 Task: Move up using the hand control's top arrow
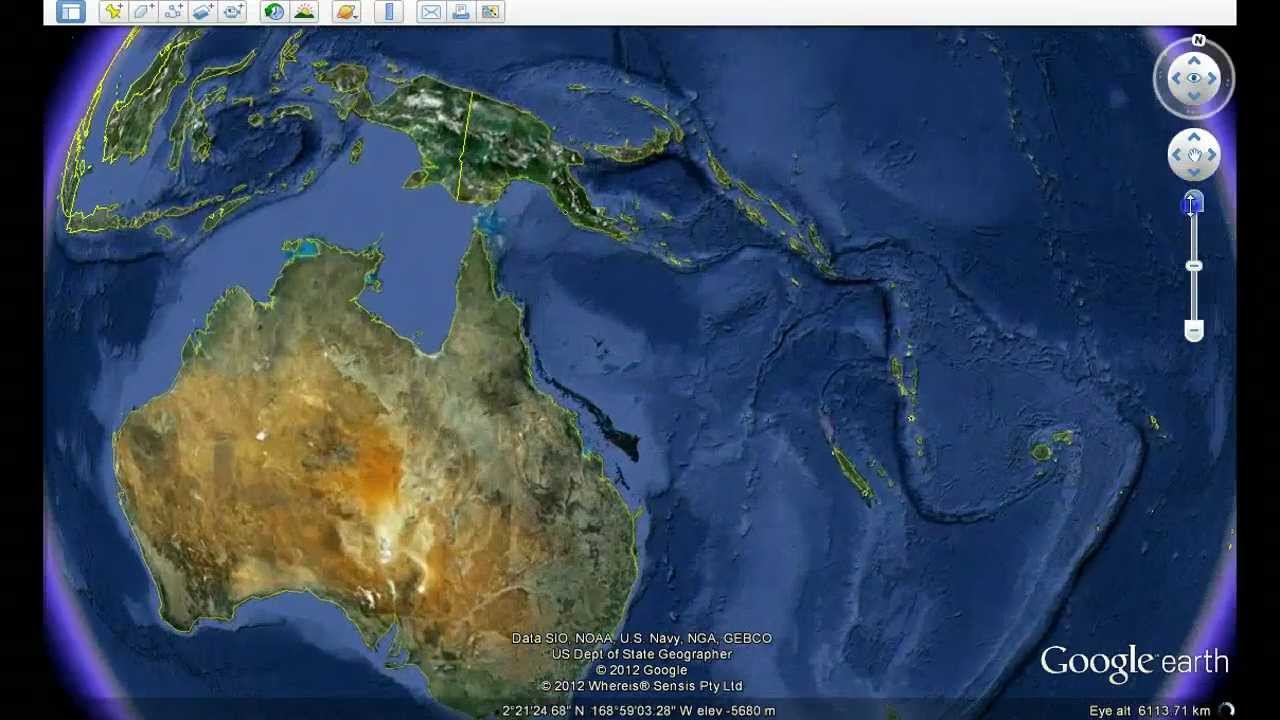pyautogui.click(x=1194, y=138)
